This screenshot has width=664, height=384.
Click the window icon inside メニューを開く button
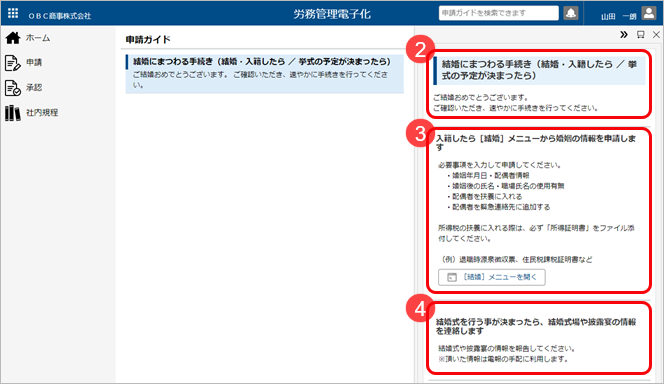click(x=452, y=277)
